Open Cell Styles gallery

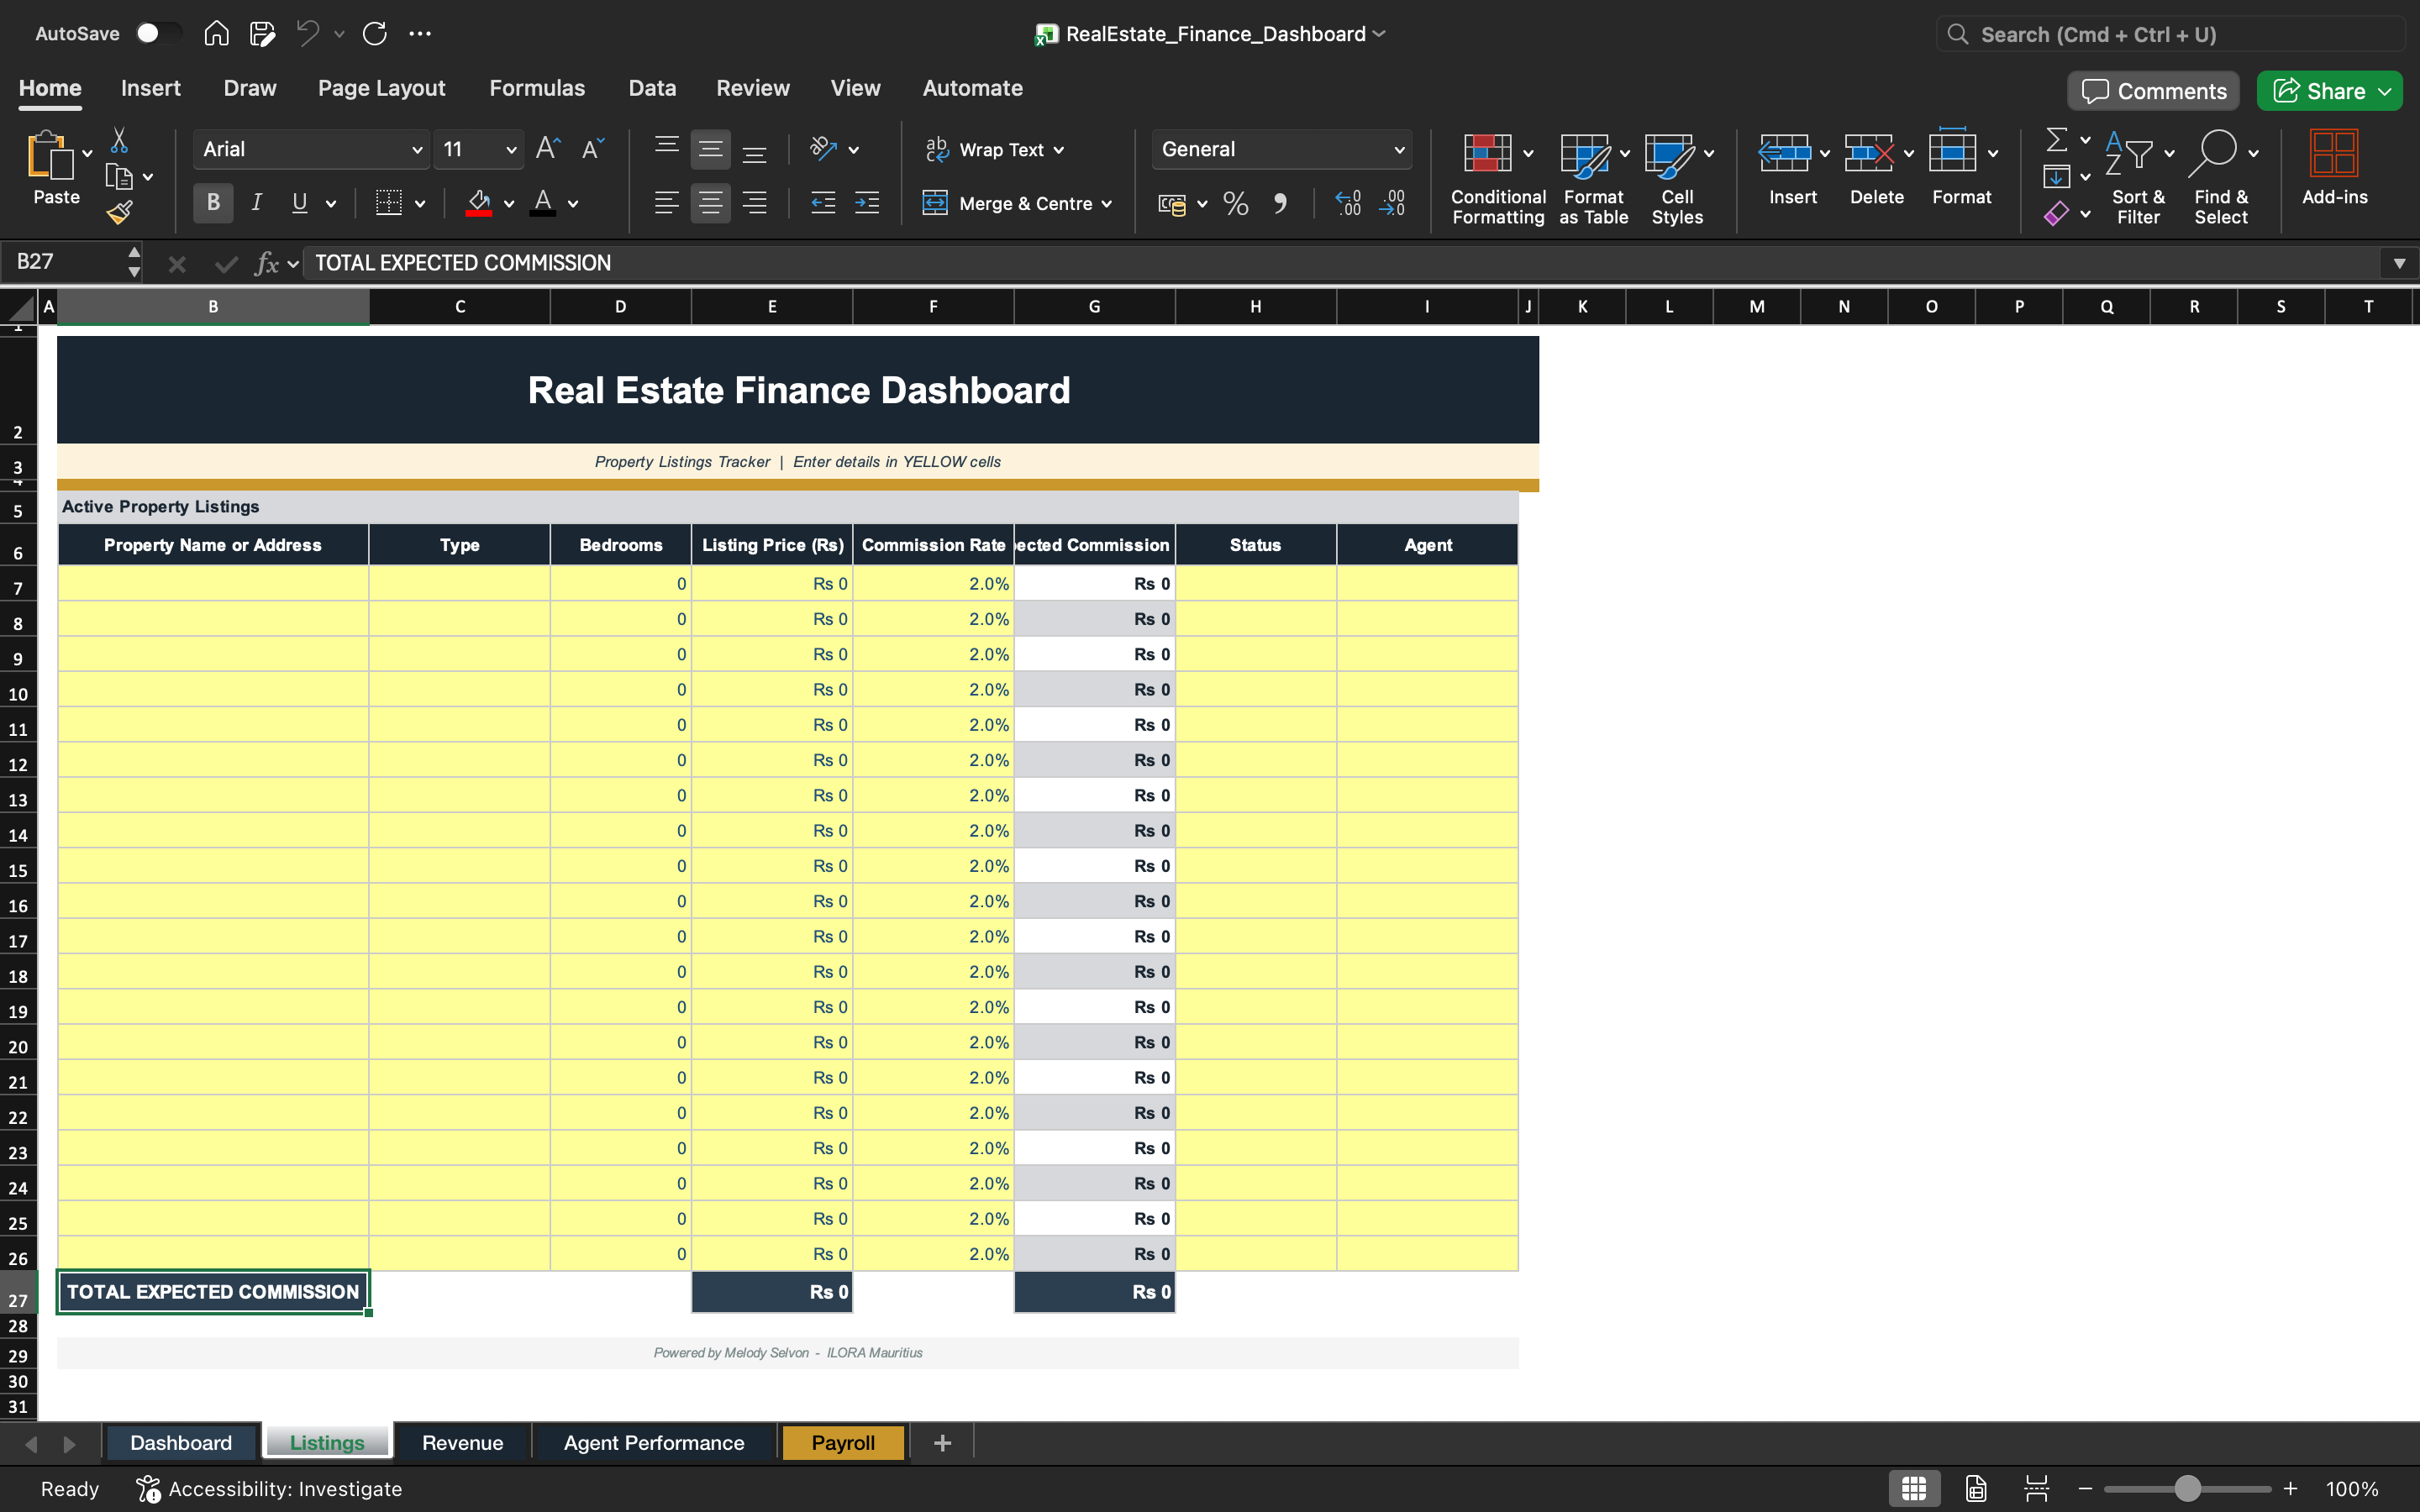click(x=1677, y=178)
